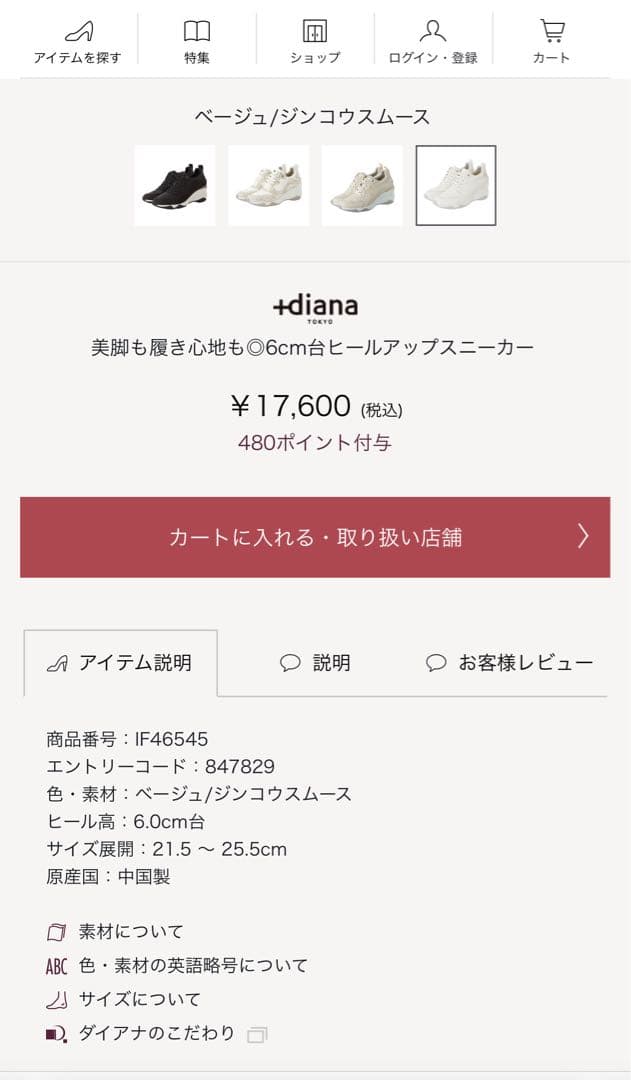The height and width of the screenshot is (1080, 631).
Task: Open the サイズについて link
Action: tap(139, 999)
